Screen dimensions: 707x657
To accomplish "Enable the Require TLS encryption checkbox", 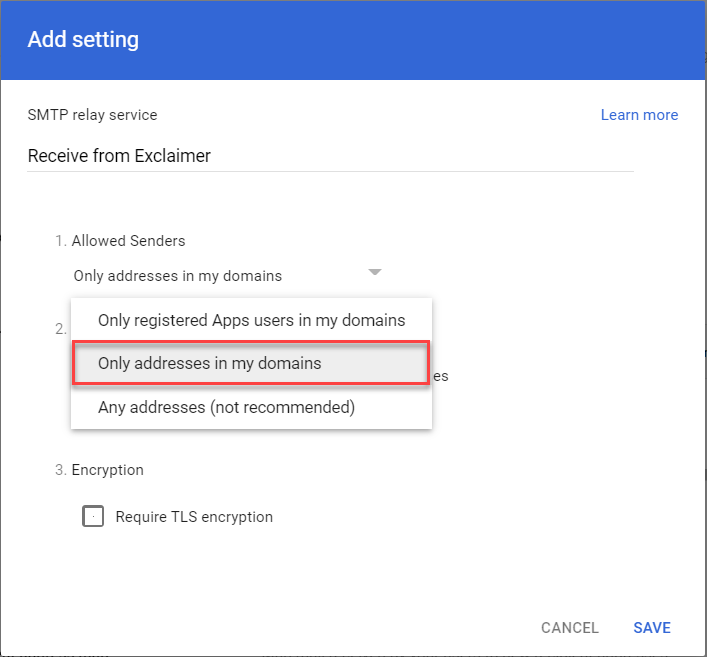I will 93,517.
